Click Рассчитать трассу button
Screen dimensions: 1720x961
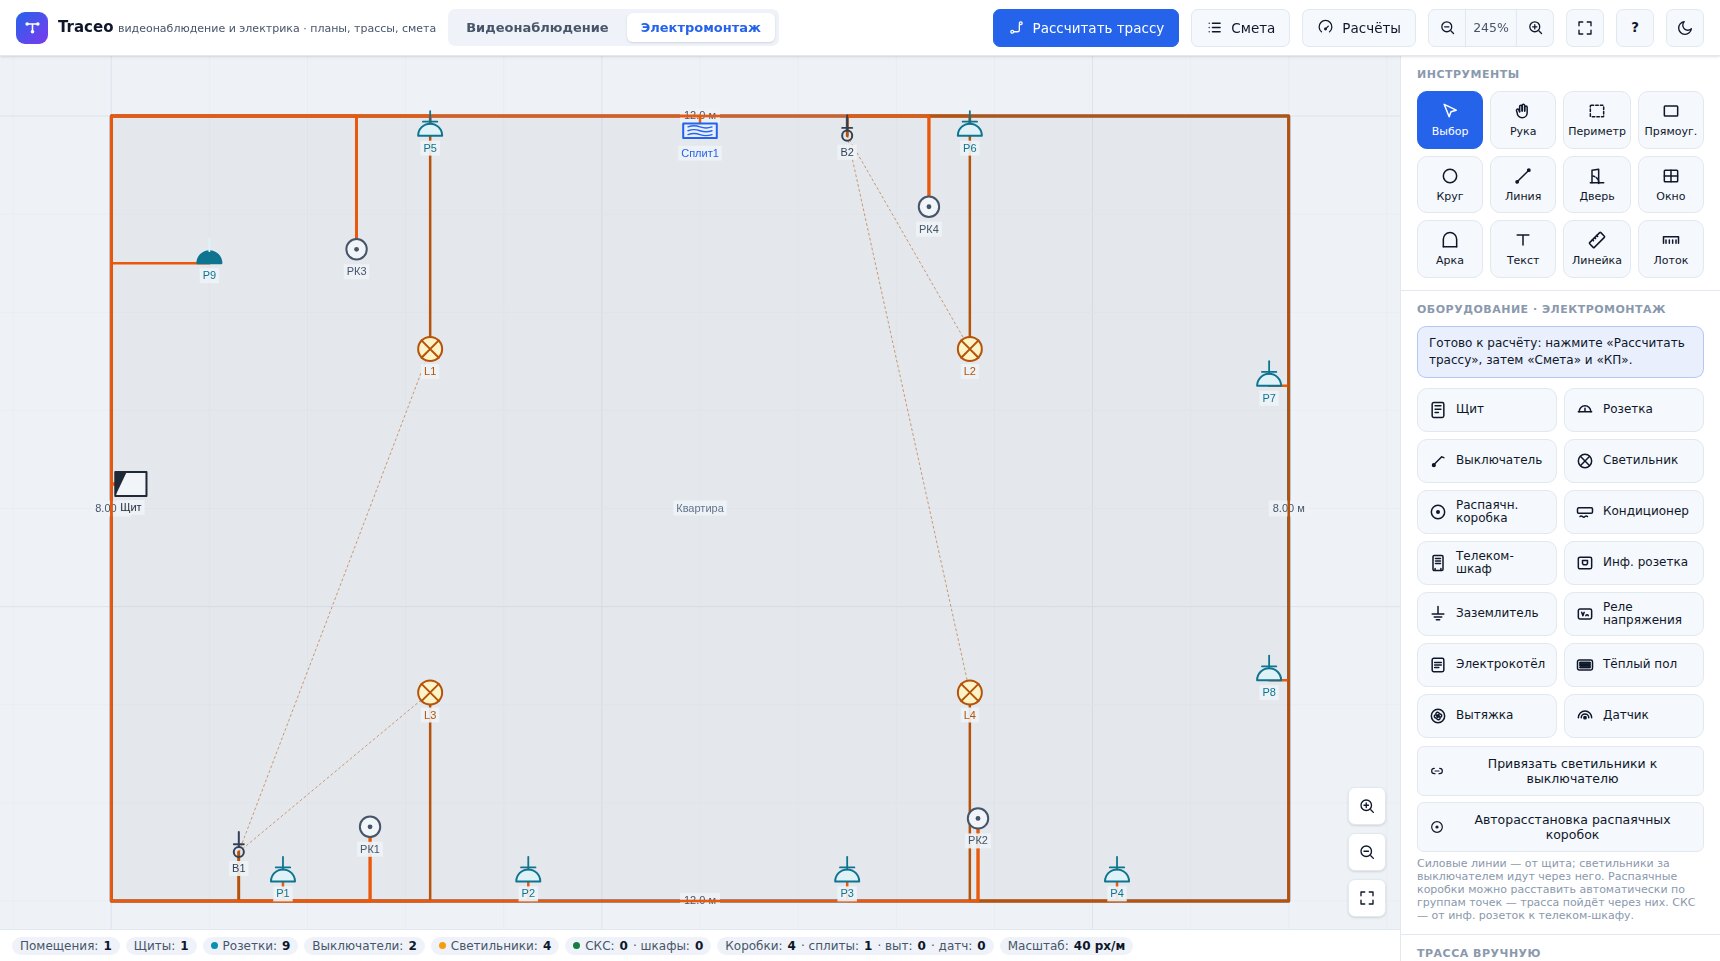[x=1086, y=28]
